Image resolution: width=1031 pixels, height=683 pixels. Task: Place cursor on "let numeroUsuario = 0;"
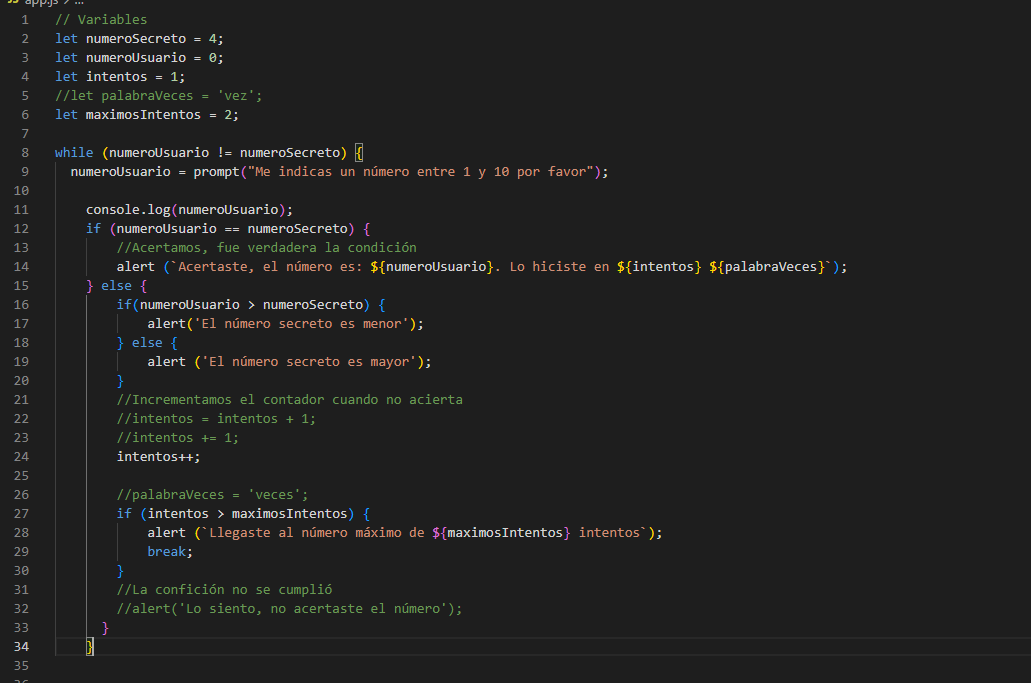(x=139, y=58)
